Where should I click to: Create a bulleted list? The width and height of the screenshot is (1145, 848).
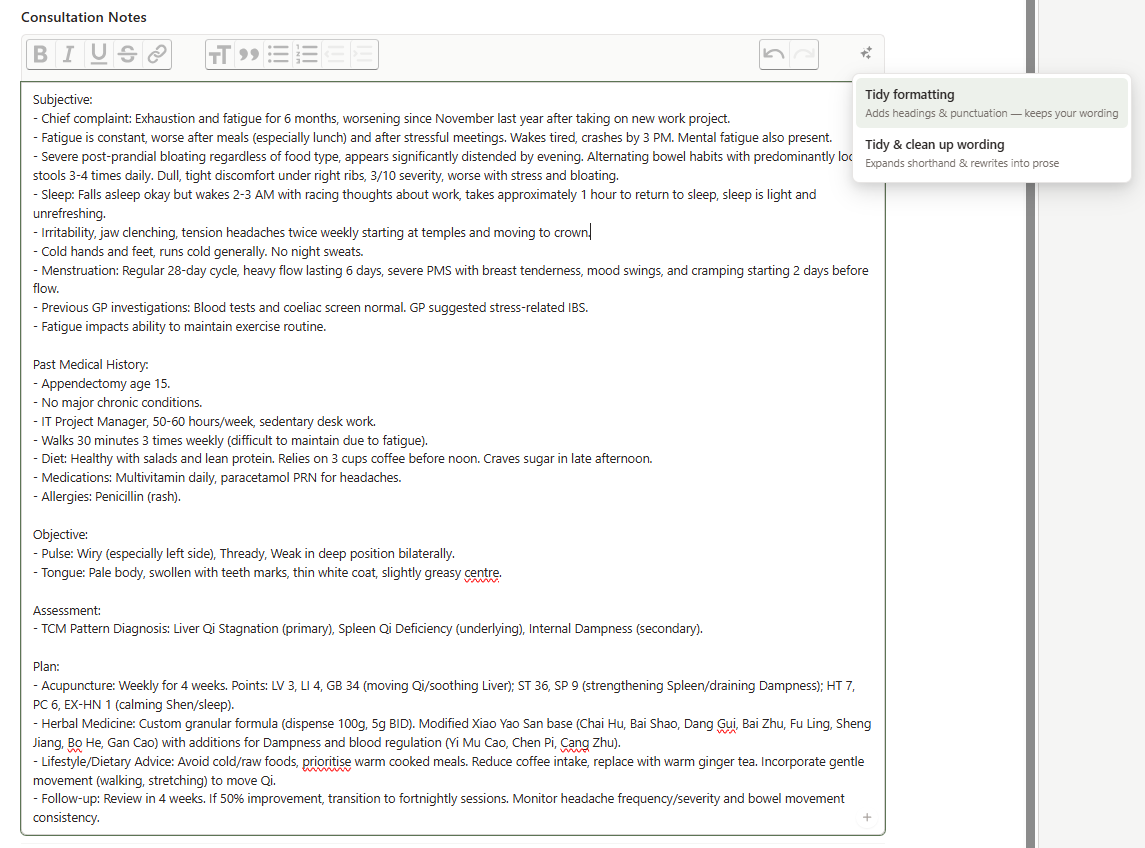point(278,55)
